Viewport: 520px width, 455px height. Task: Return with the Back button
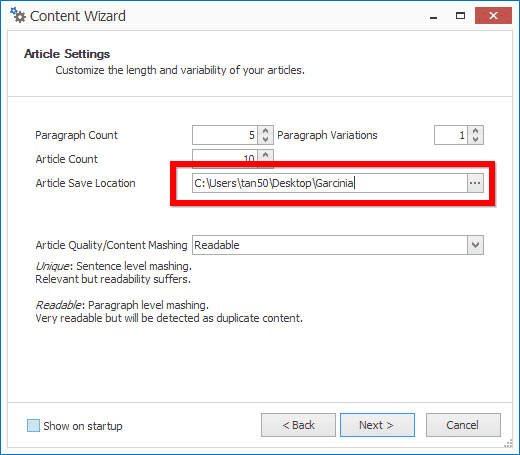pos(298,425)
